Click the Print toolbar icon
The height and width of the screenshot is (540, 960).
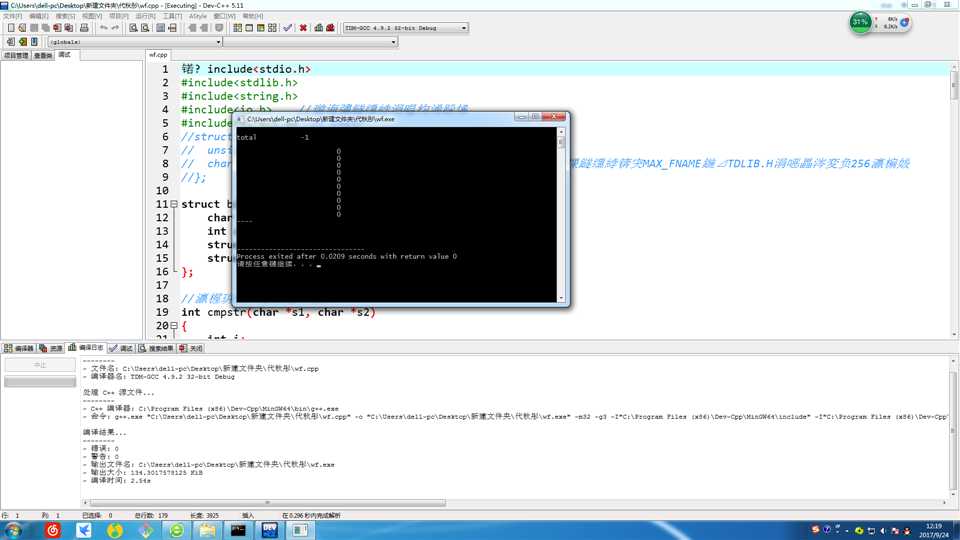[84, 28]
